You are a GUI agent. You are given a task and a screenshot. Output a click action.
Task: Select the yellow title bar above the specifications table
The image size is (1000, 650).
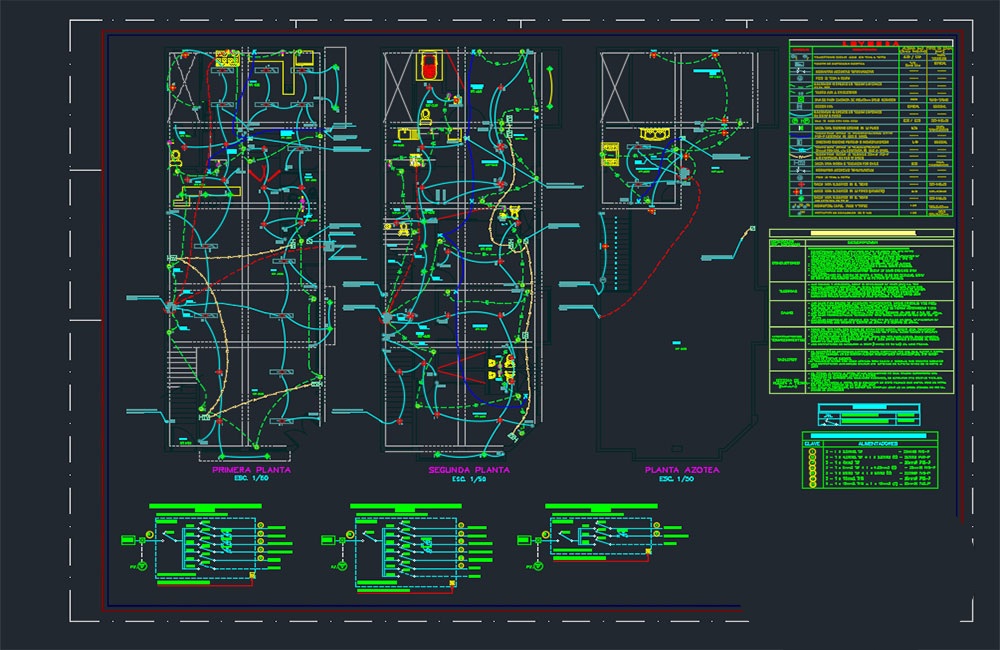coord(862,233)
